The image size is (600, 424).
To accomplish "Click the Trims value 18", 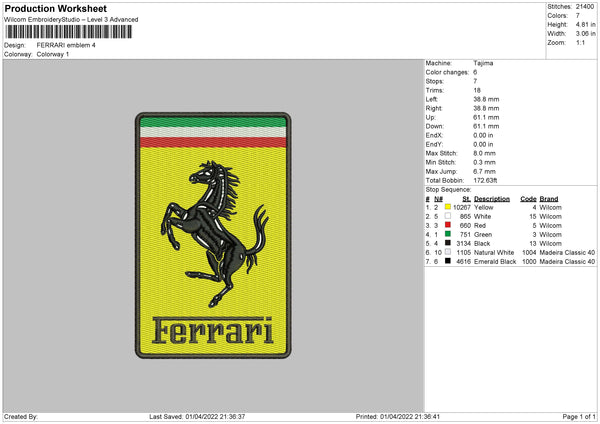I will click(x=477, y=90).
